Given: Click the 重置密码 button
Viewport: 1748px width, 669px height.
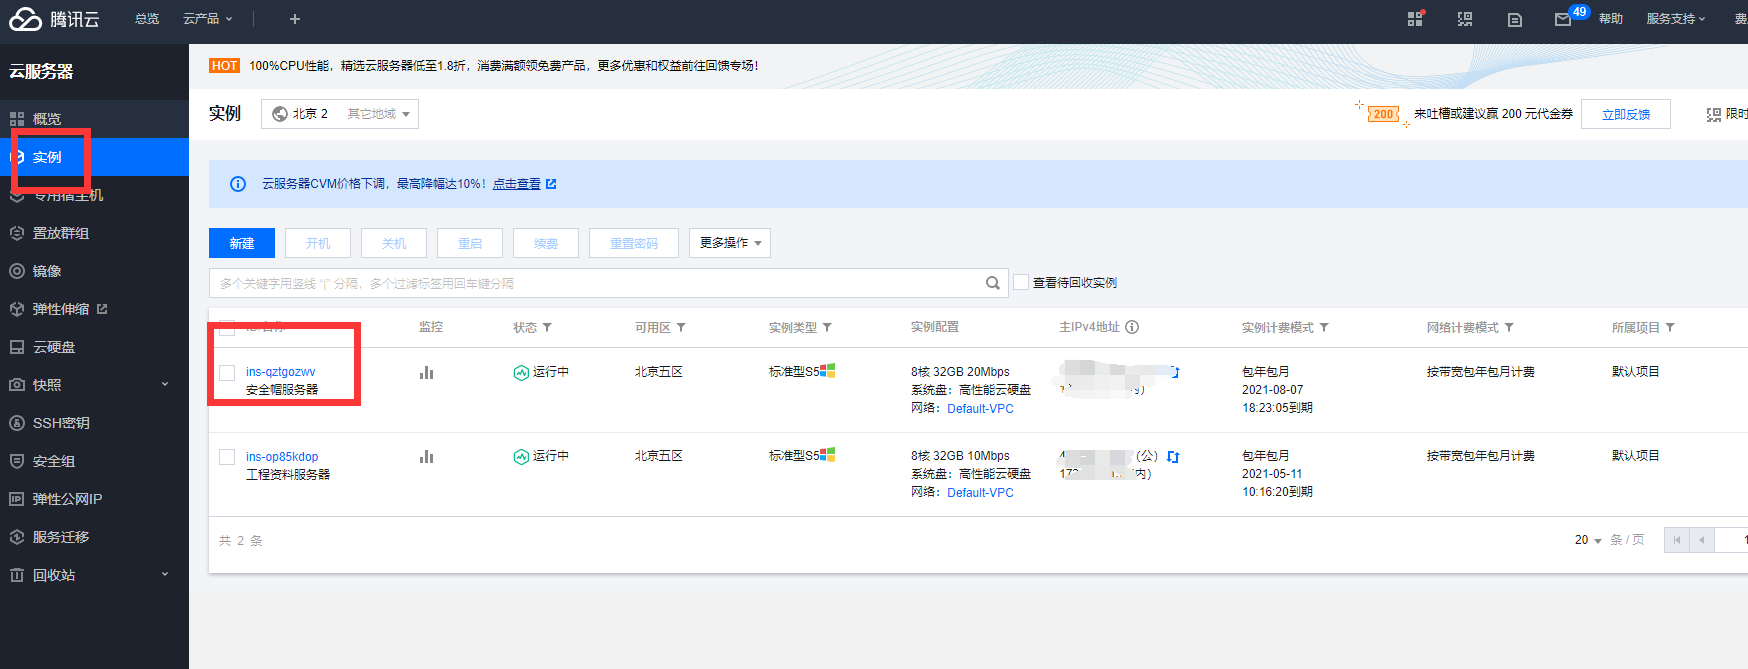Looking at the screenshot, I should pos(634,243).
